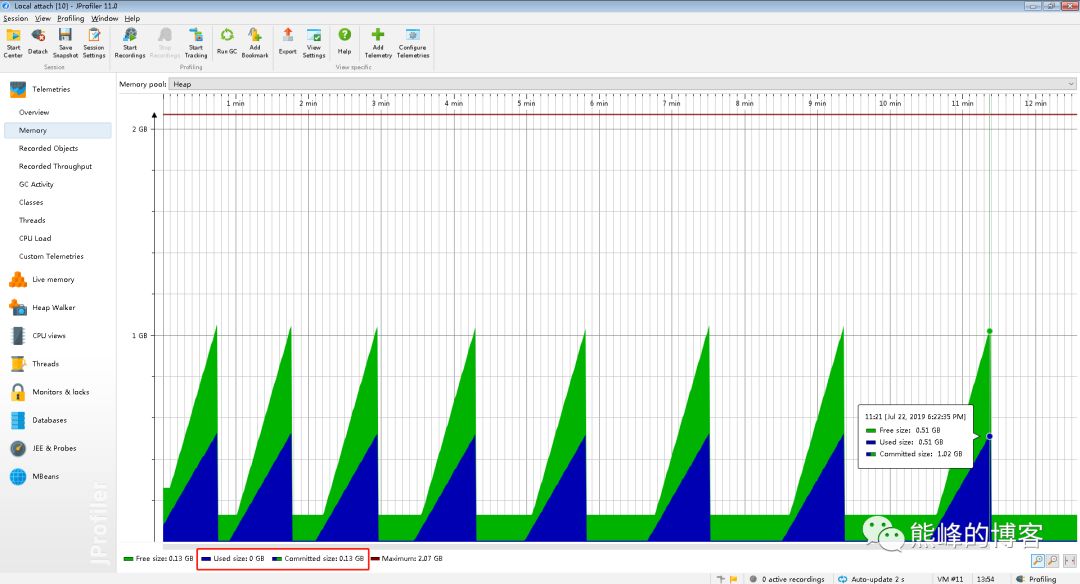Open the View menu
The width and height of the screenshot is (1080, 584).
[x=43, y=19]
